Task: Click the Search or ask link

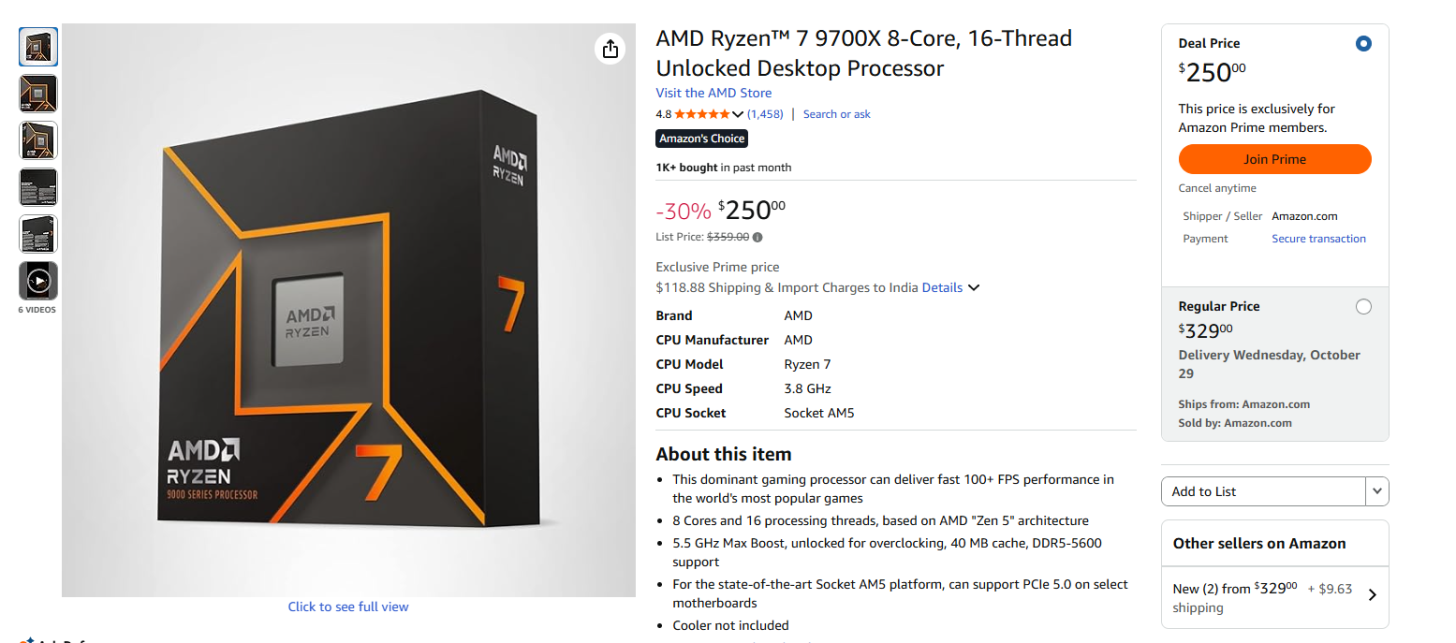Action: (836, 115)
